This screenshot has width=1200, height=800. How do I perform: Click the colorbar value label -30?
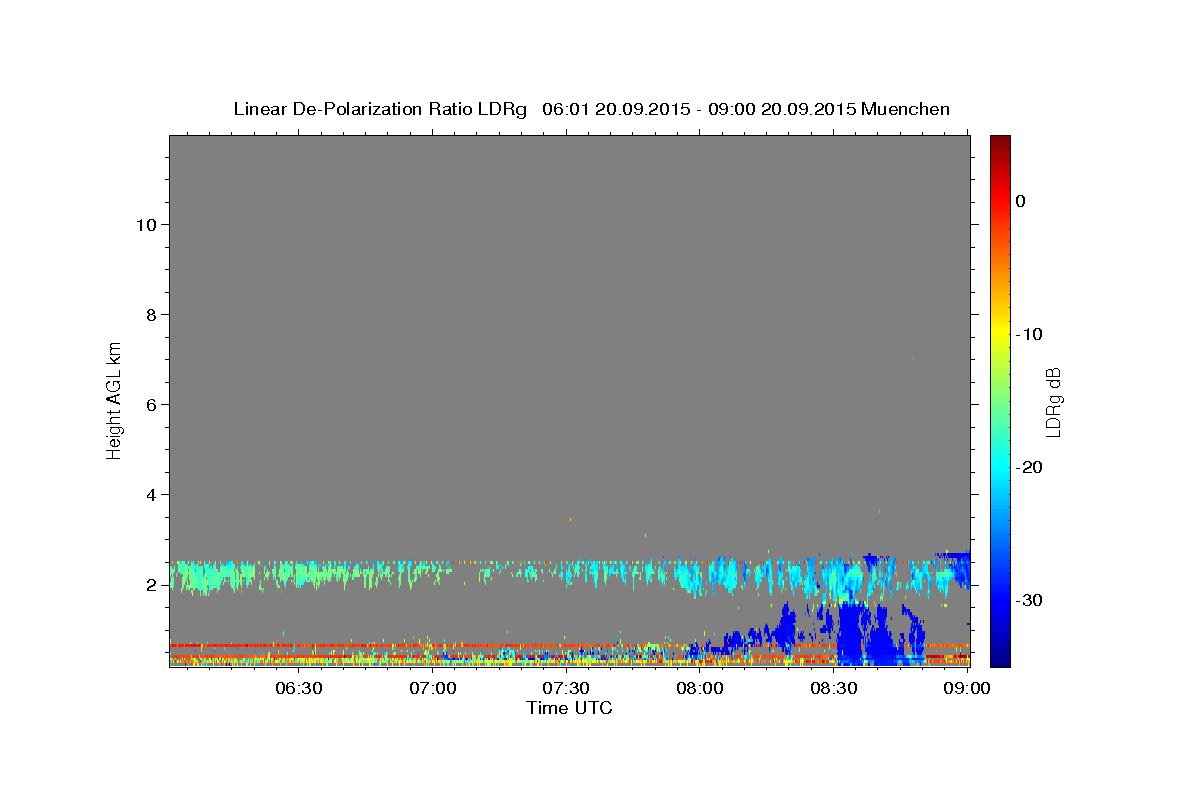pyautogui.click(x=1027, y=600)
